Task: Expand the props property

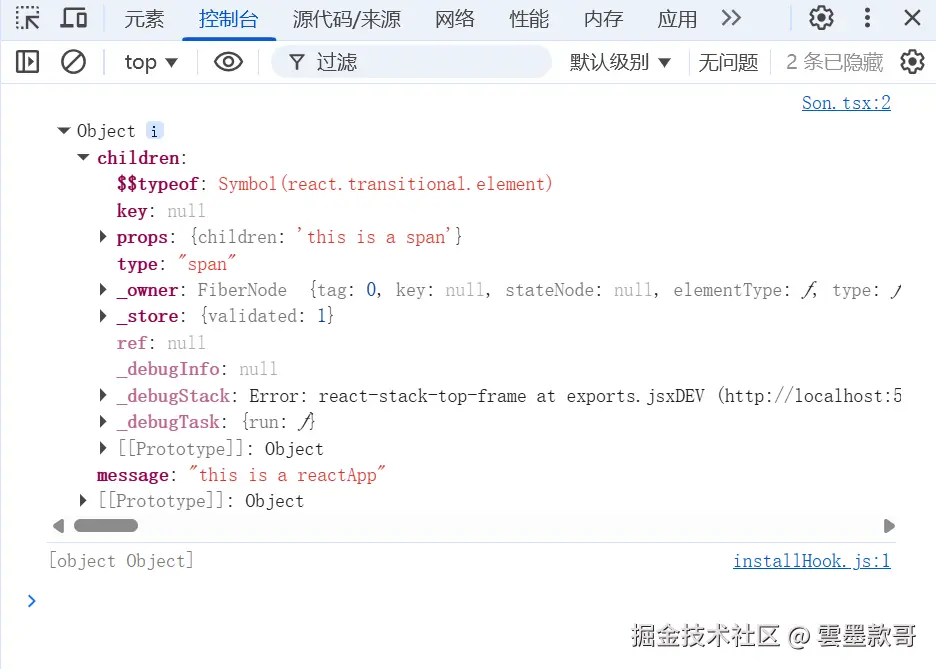Action: point(103,237)
